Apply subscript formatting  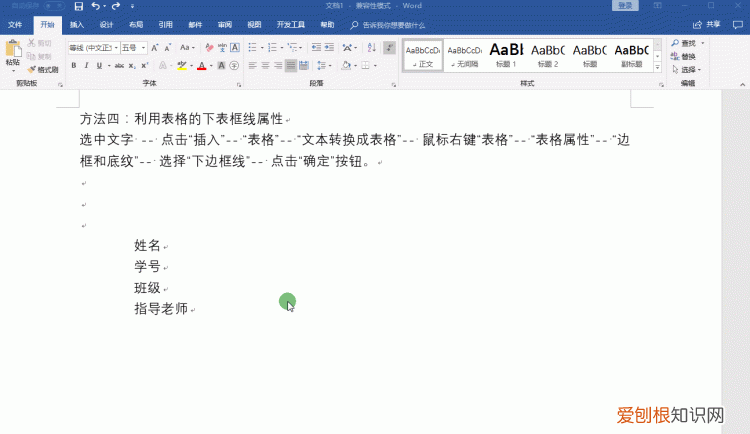[x=132, y=66]
